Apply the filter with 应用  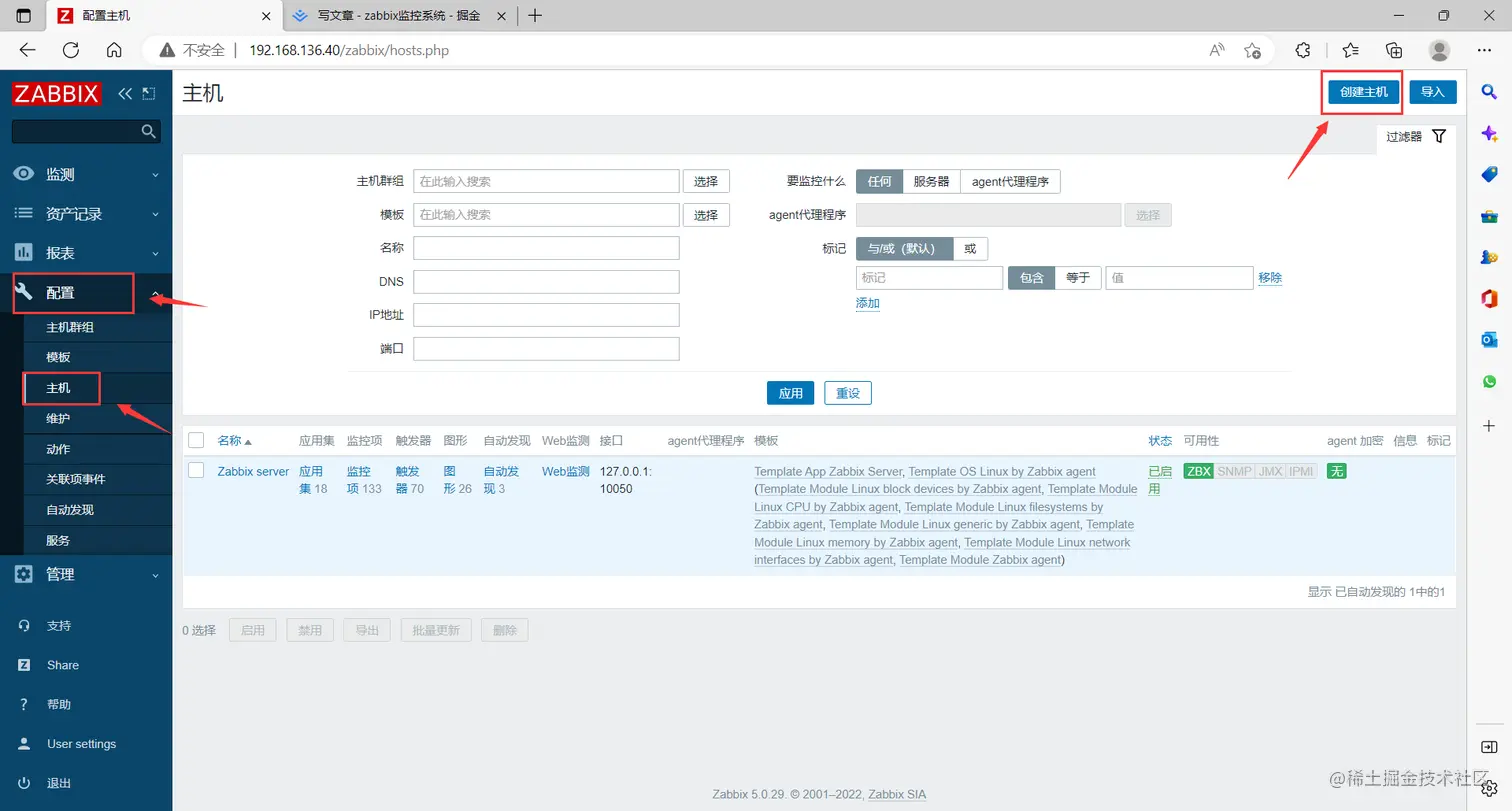(791, 393)
